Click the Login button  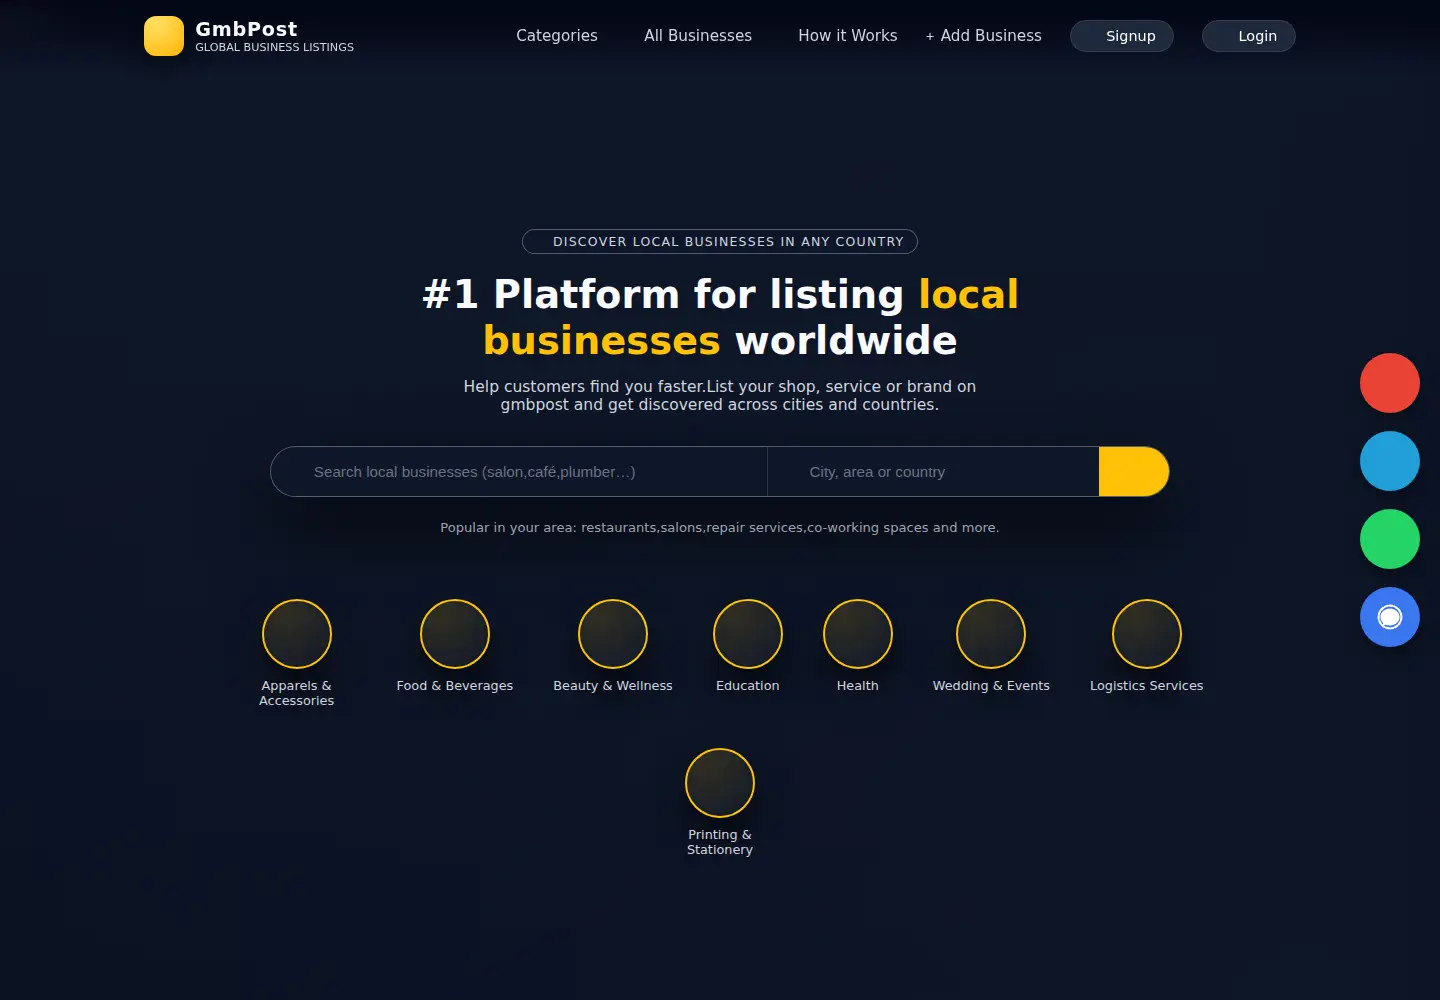click(x=1249, y=36)
